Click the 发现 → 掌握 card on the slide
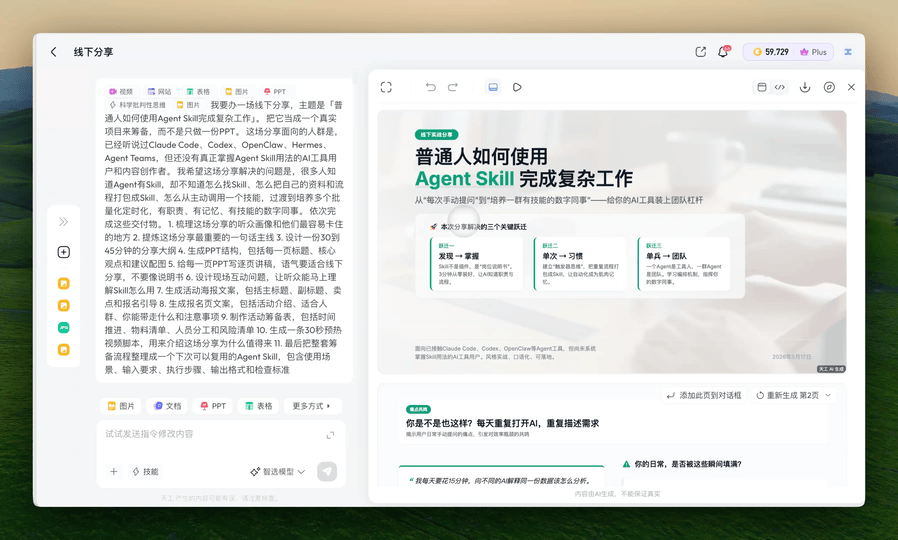 476,264
